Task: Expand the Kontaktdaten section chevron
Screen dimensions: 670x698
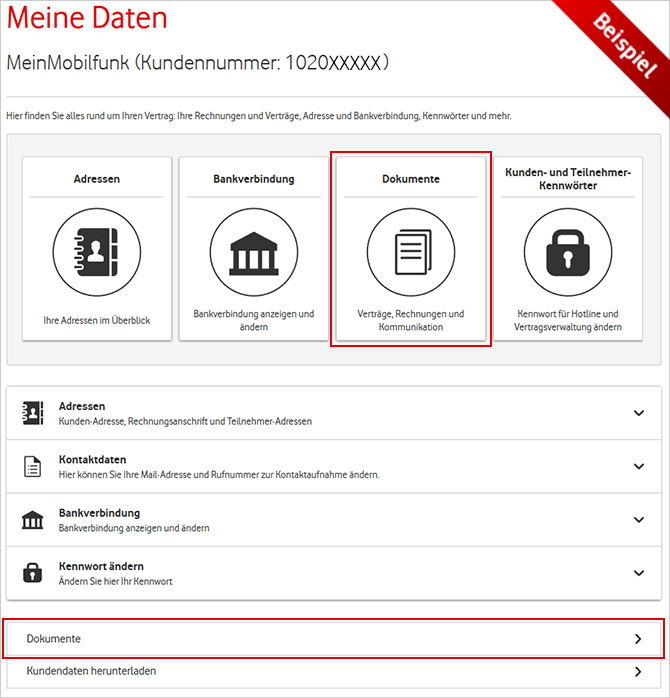Action: coord(639,466)
